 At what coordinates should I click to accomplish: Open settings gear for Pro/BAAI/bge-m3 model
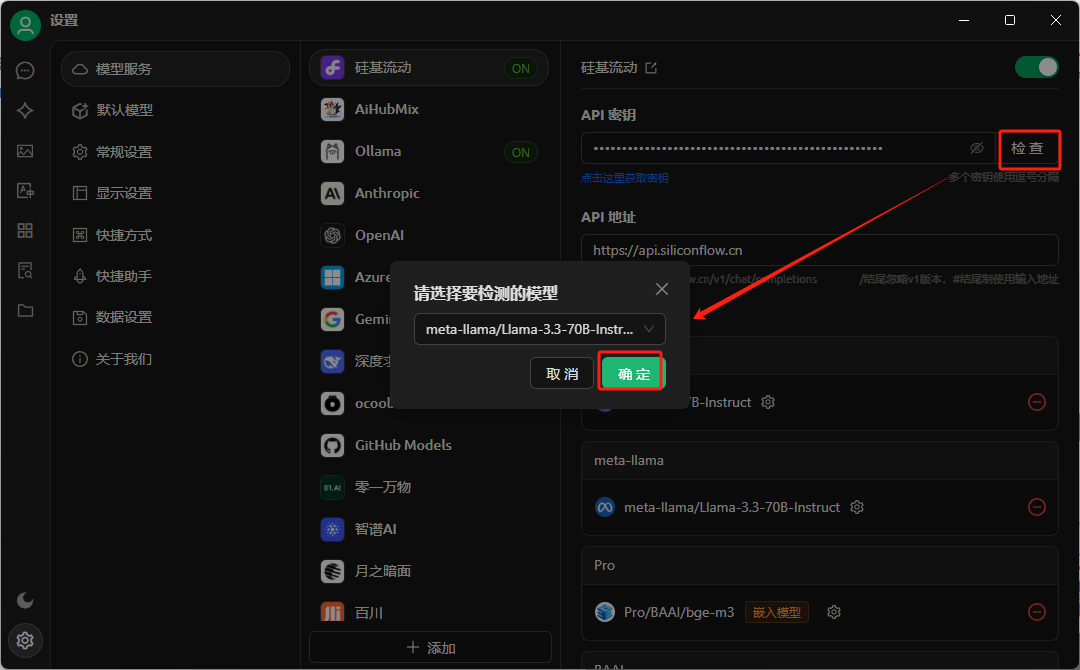[834, 612]
